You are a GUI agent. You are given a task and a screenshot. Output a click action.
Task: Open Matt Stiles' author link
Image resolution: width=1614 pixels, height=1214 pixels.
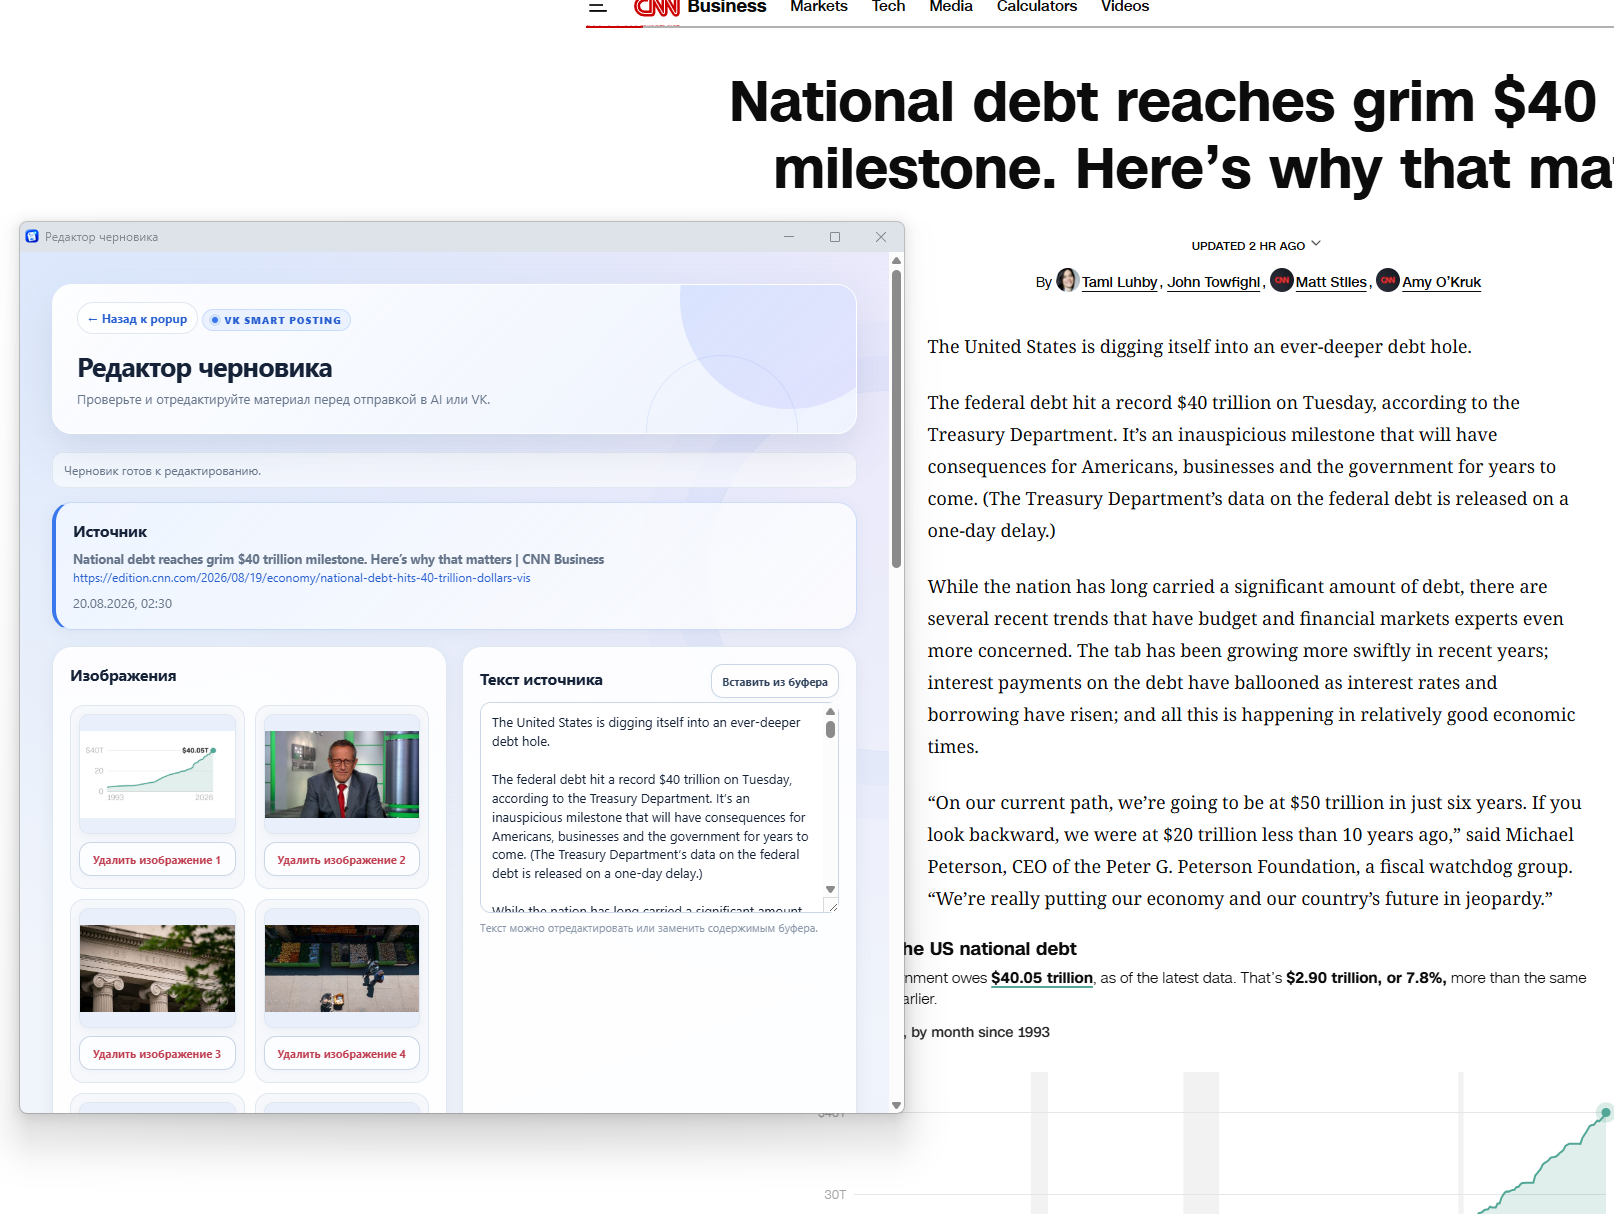(x=1331, y=282)
